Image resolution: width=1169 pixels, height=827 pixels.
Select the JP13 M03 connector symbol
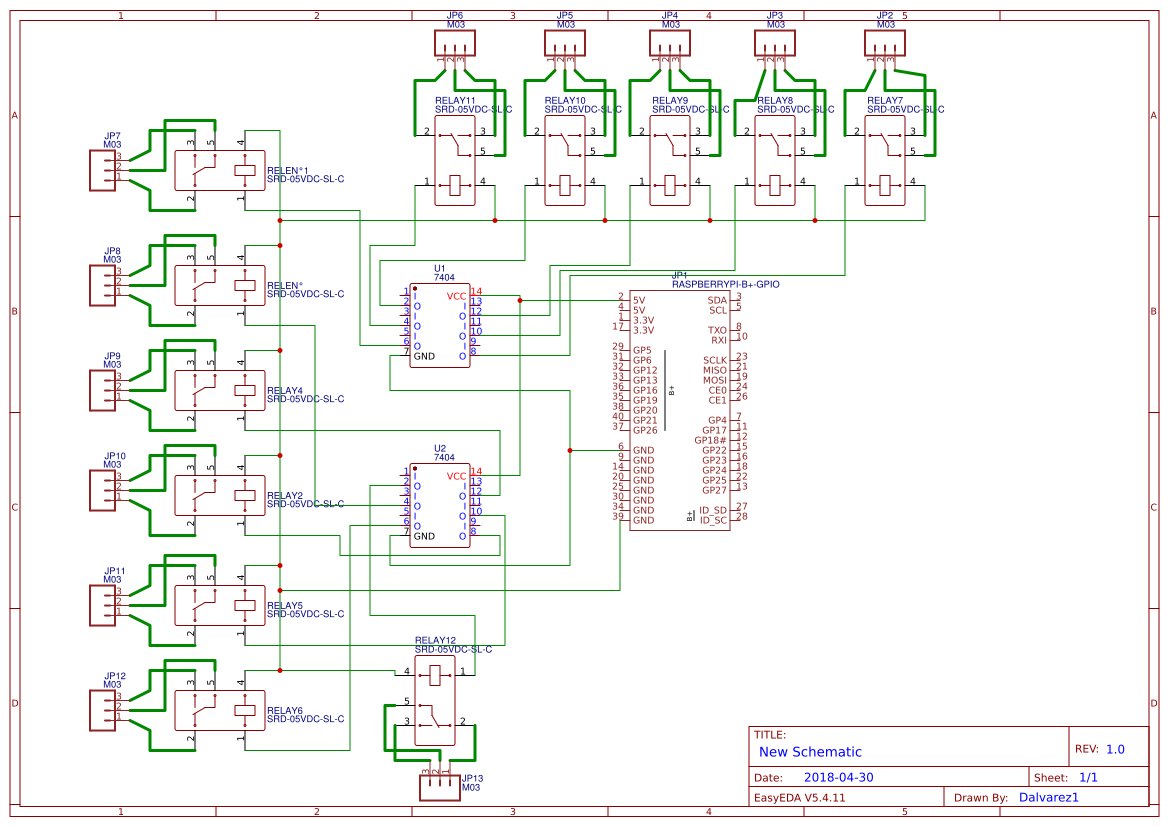pos(440,788)
